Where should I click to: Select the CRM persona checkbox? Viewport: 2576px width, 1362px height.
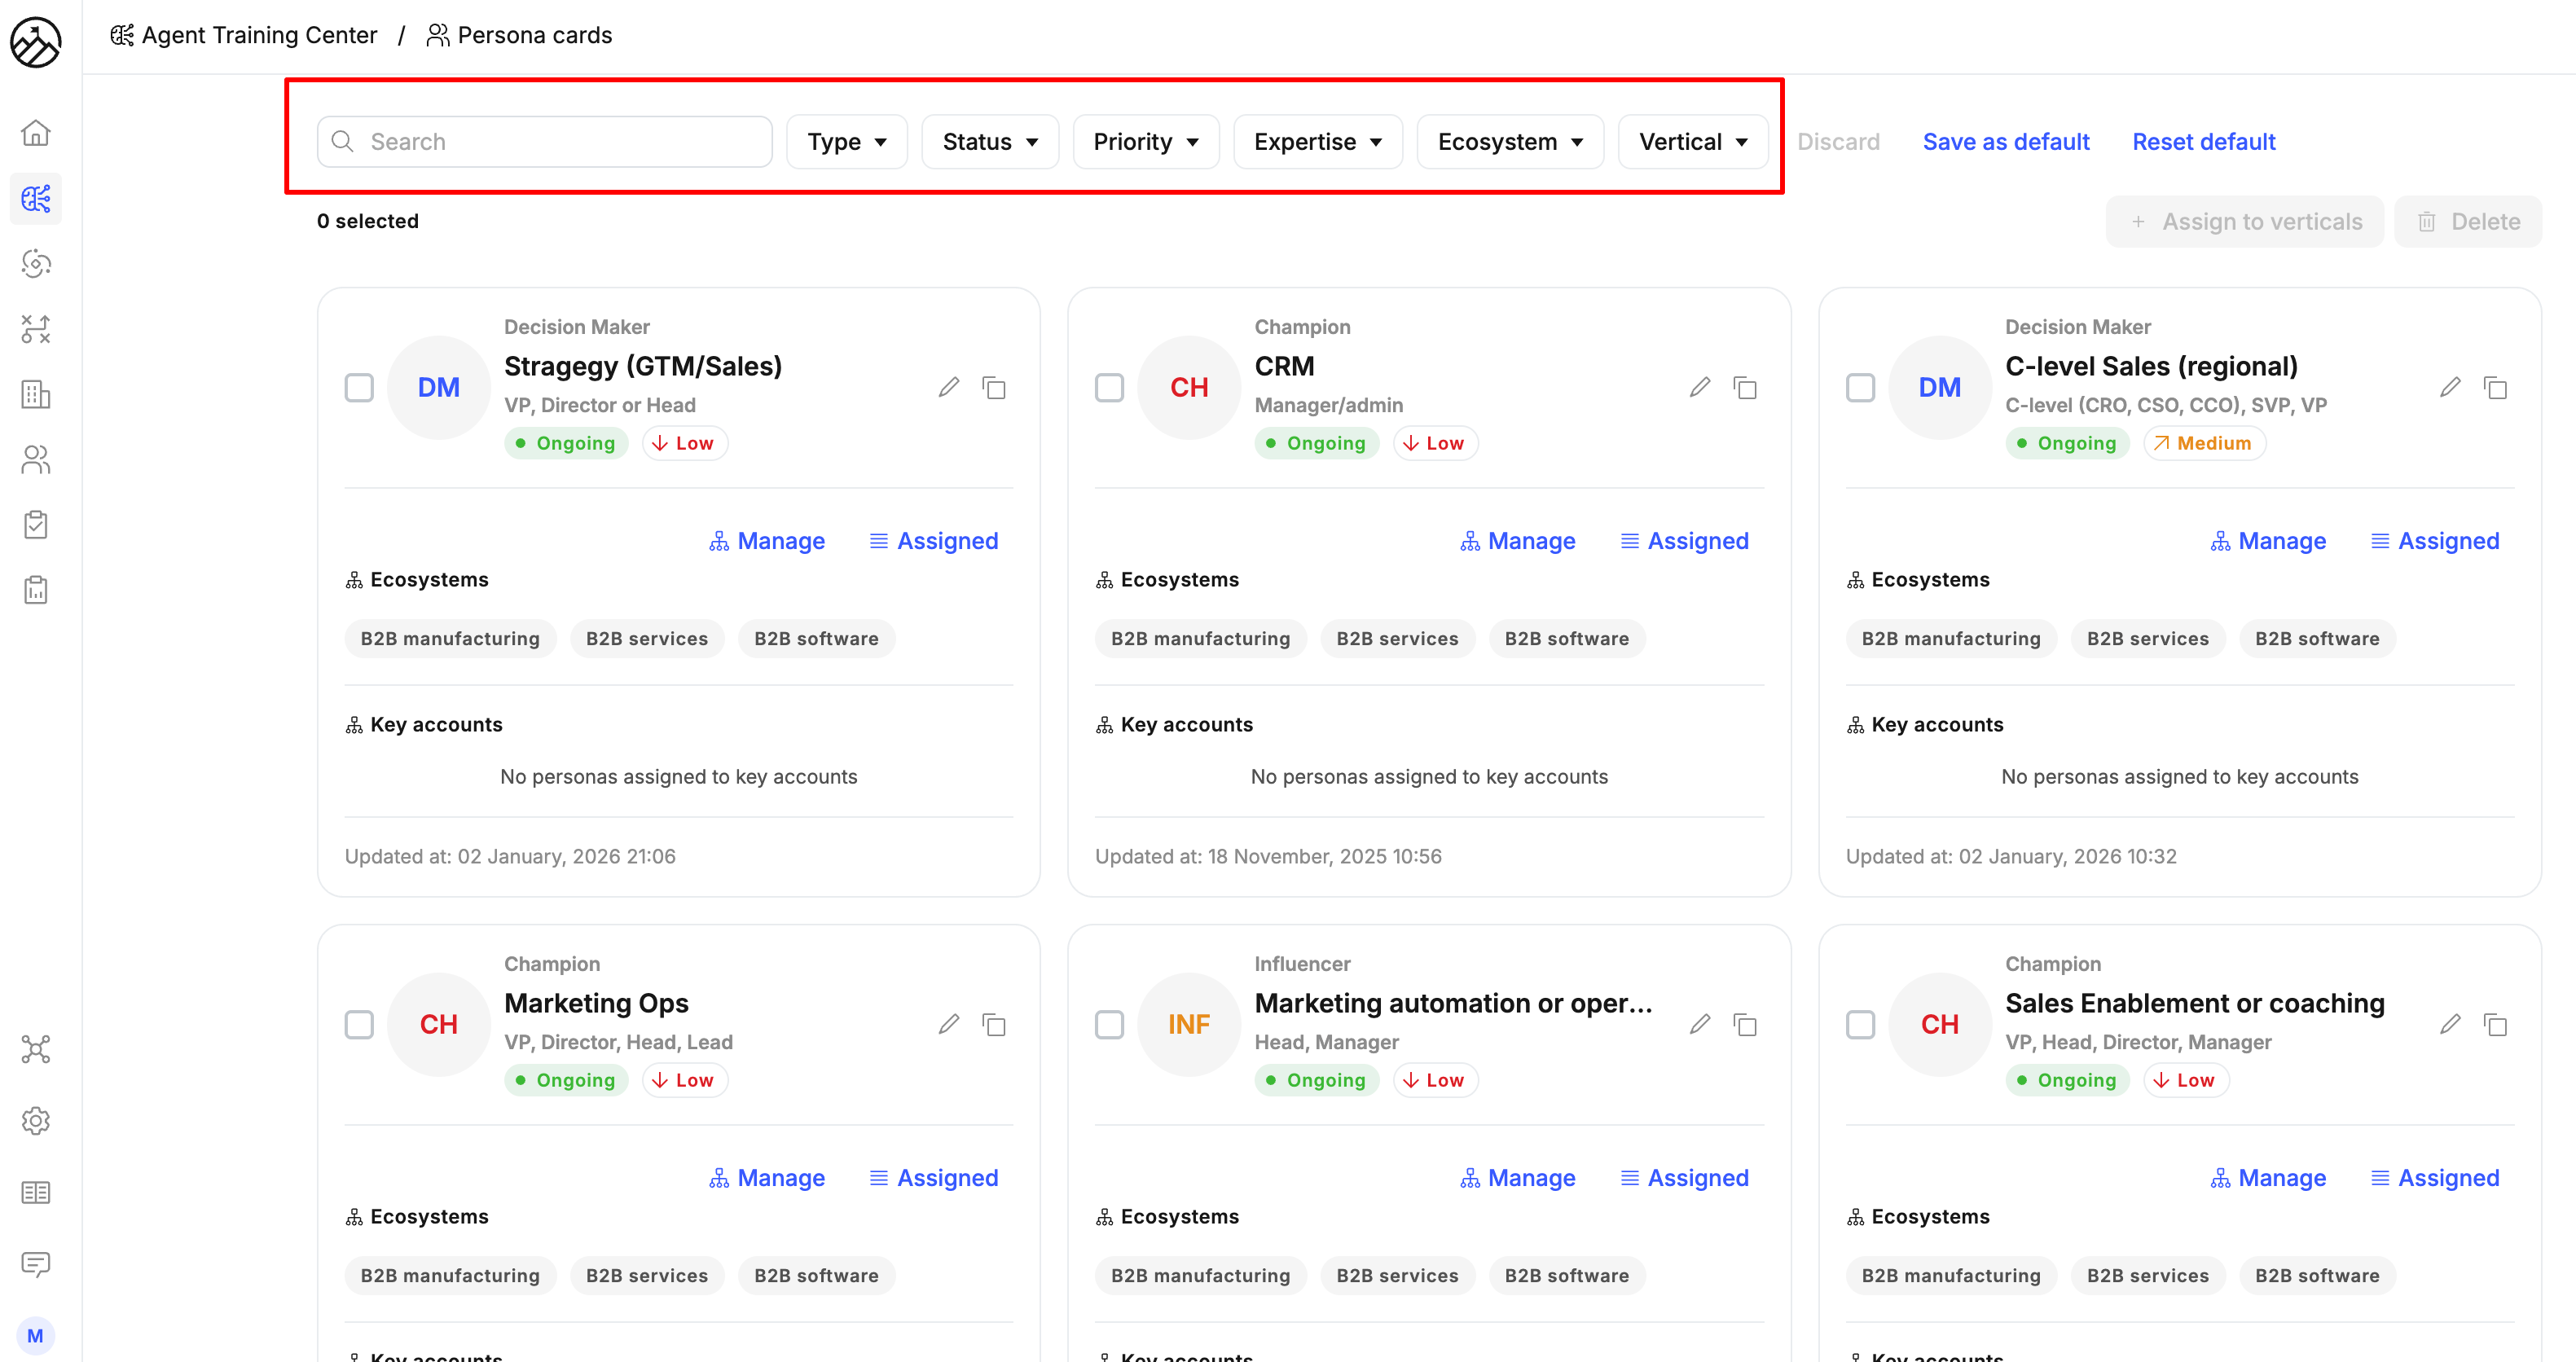(1109, 387)
